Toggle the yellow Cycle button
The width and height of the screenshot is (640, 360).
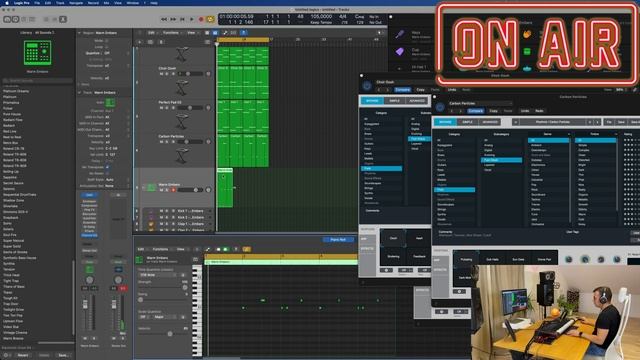point(210,19)
